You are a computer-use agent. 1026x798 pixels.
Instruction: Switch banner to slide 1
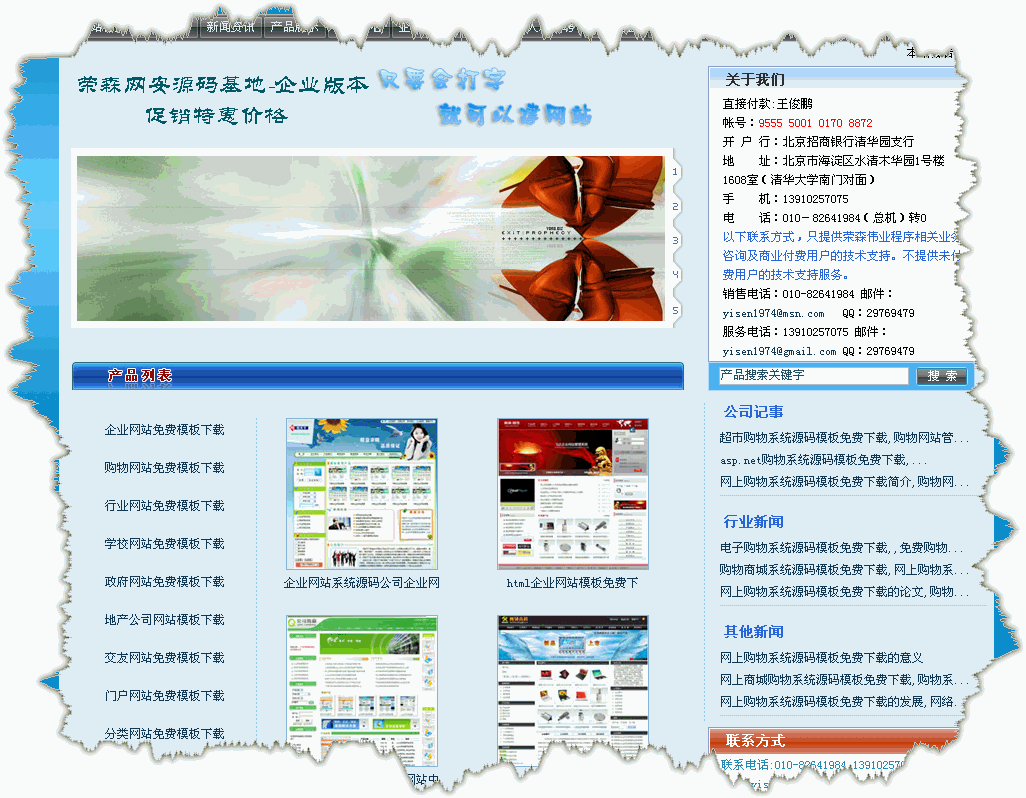coord(675,172)
